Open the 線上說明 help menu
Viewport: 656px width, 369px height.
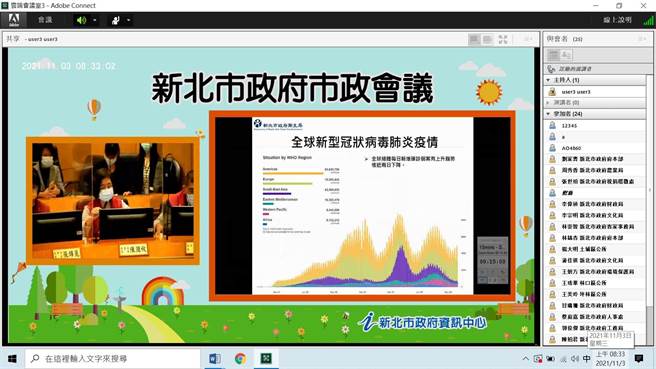click(617, 20)
